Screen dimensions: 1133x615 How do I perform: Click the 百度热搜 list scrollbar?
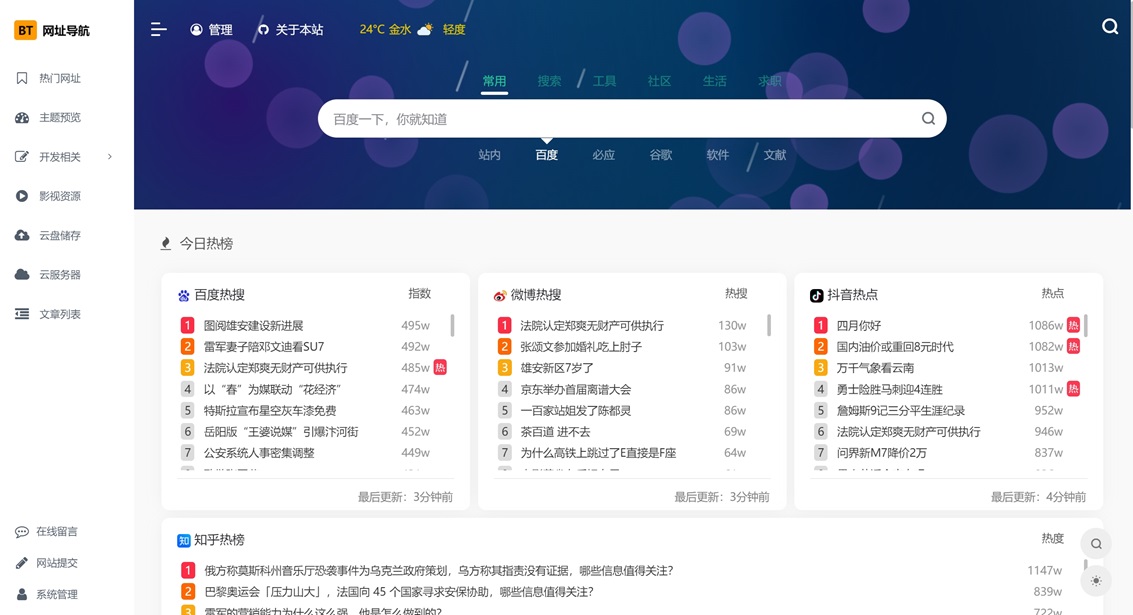click(452, 325)
